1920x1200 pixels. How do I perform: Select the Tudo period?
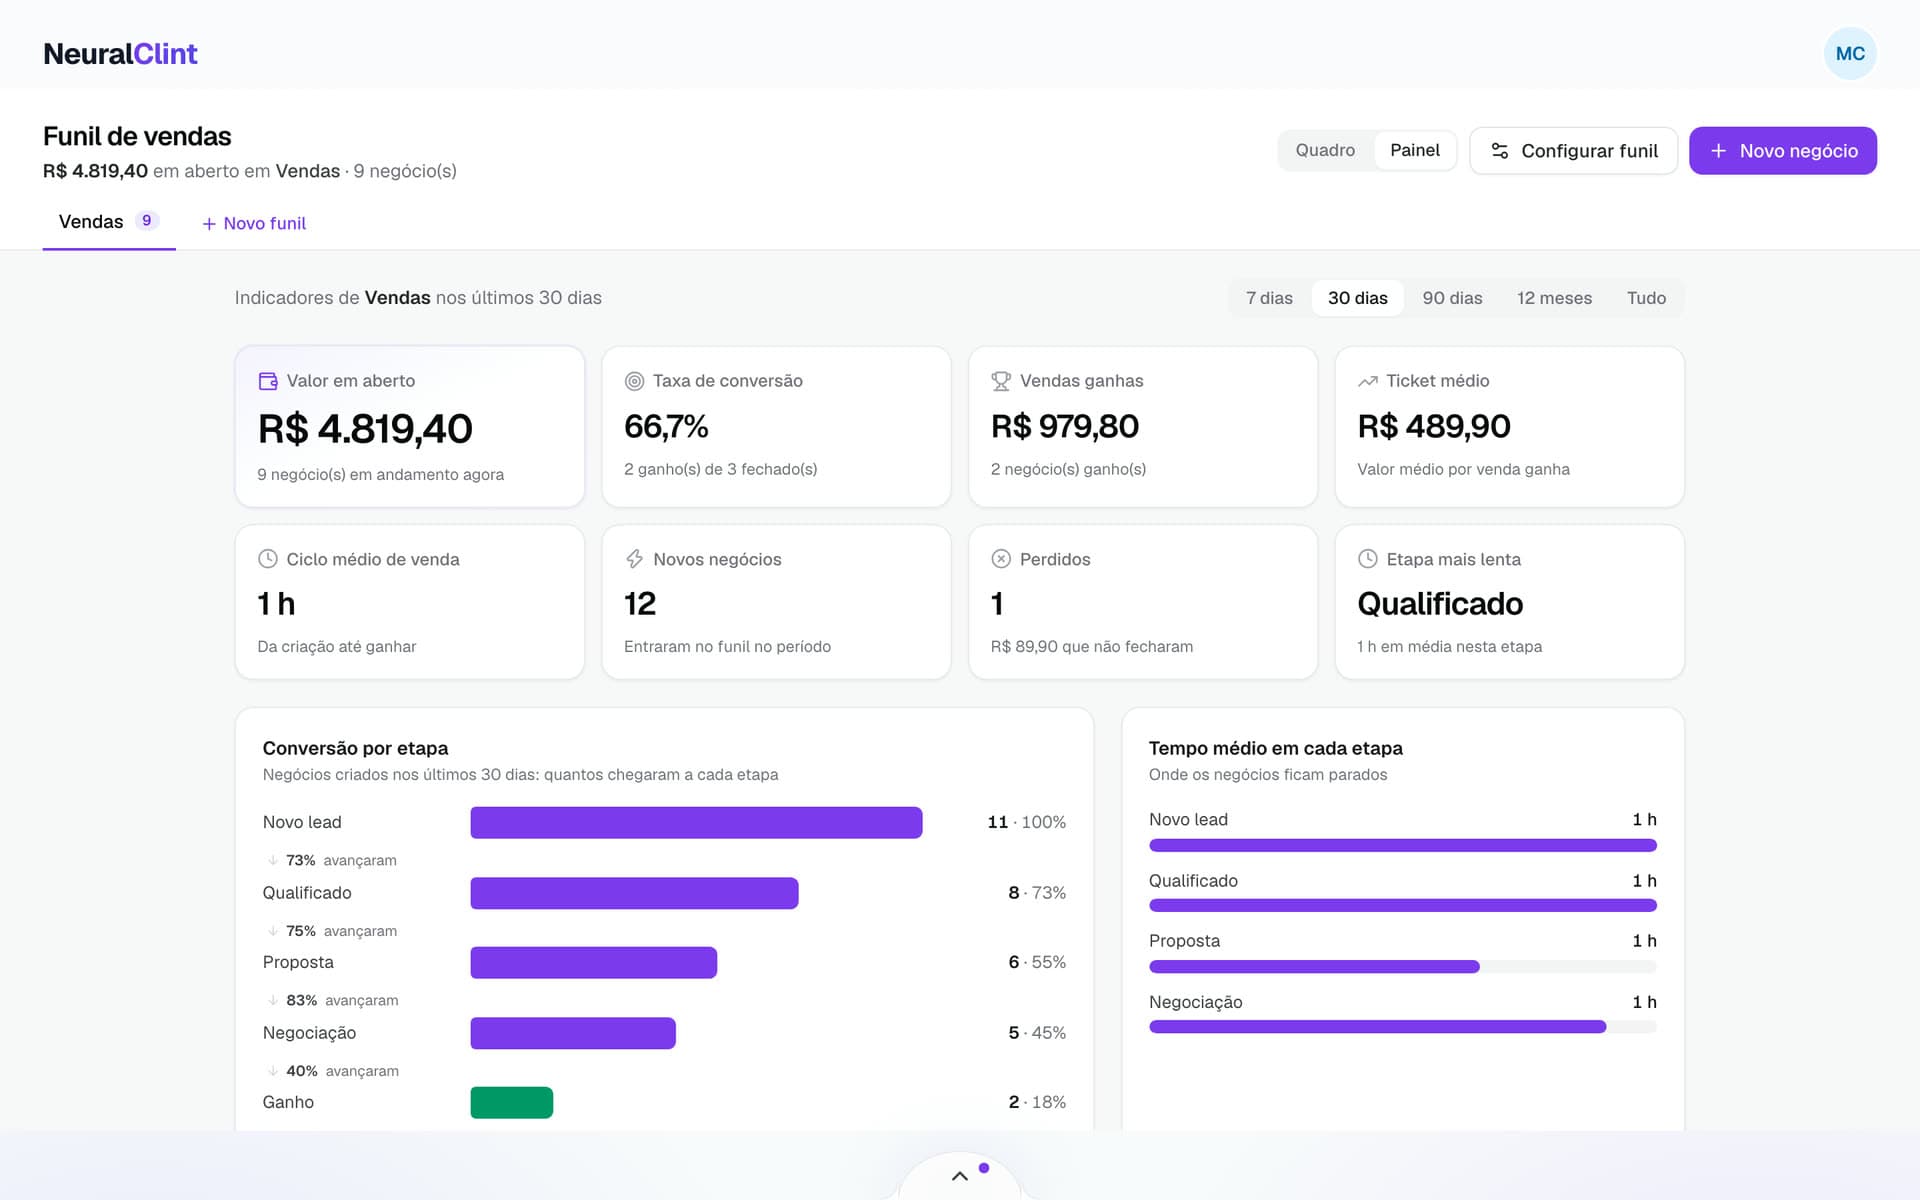[1646, 298]
